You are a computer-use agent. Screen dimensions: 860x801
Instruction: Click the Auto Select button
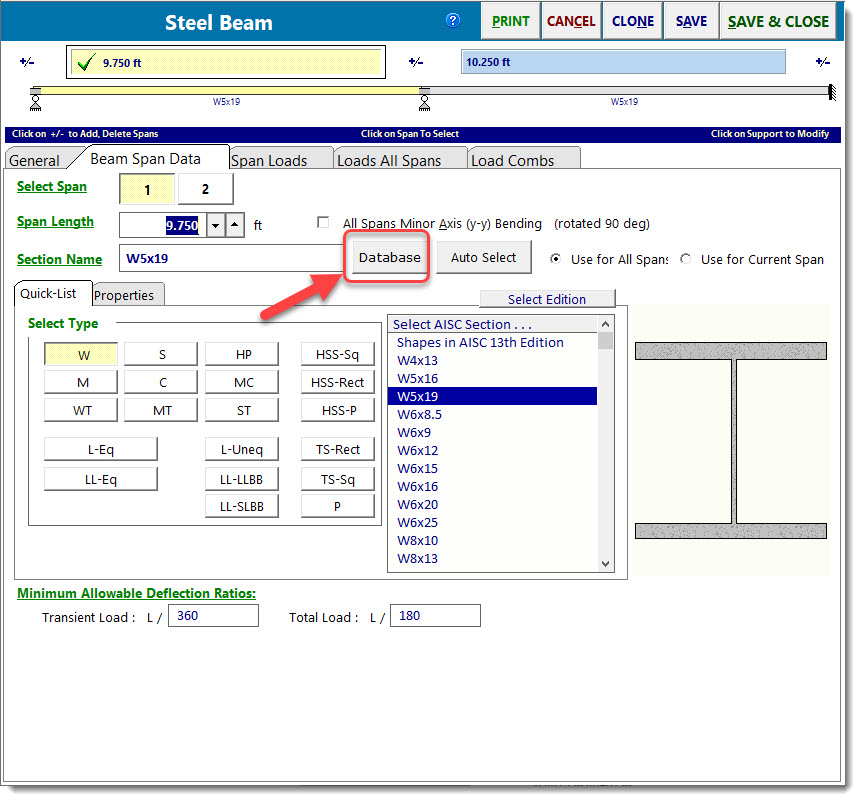(483, 257)
